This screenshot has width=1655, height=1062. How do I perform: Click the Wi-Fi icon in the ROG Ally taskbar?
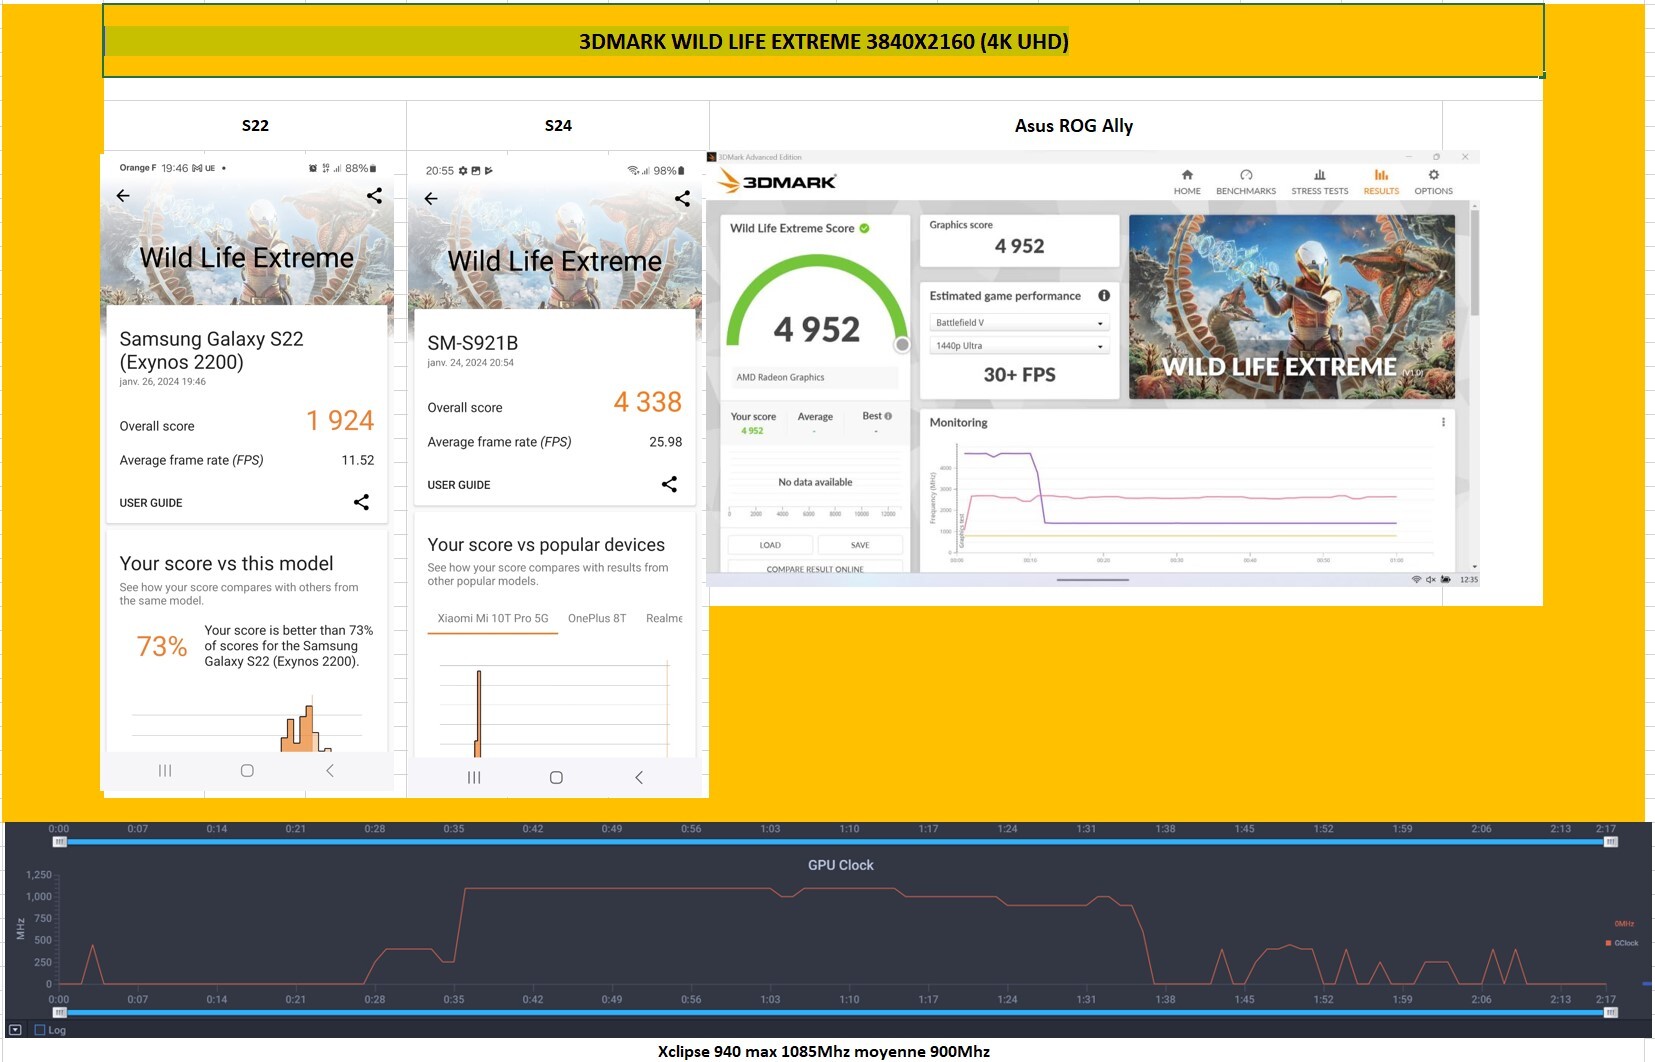(x=1416, y=580)
